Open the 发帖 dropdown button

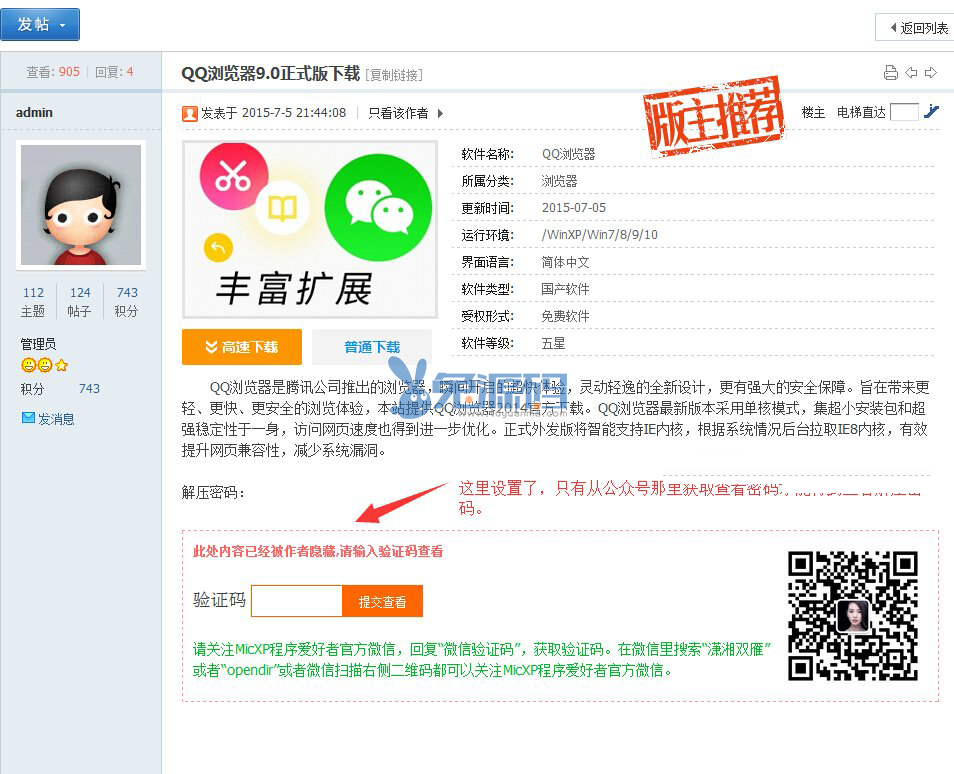pos(40,24)
